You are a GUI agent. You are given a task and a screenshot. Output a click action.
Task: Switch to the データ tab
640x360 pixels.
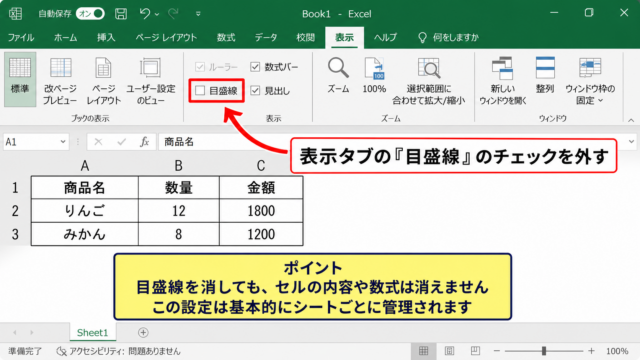pyautogui.click(x=266, y=38)
